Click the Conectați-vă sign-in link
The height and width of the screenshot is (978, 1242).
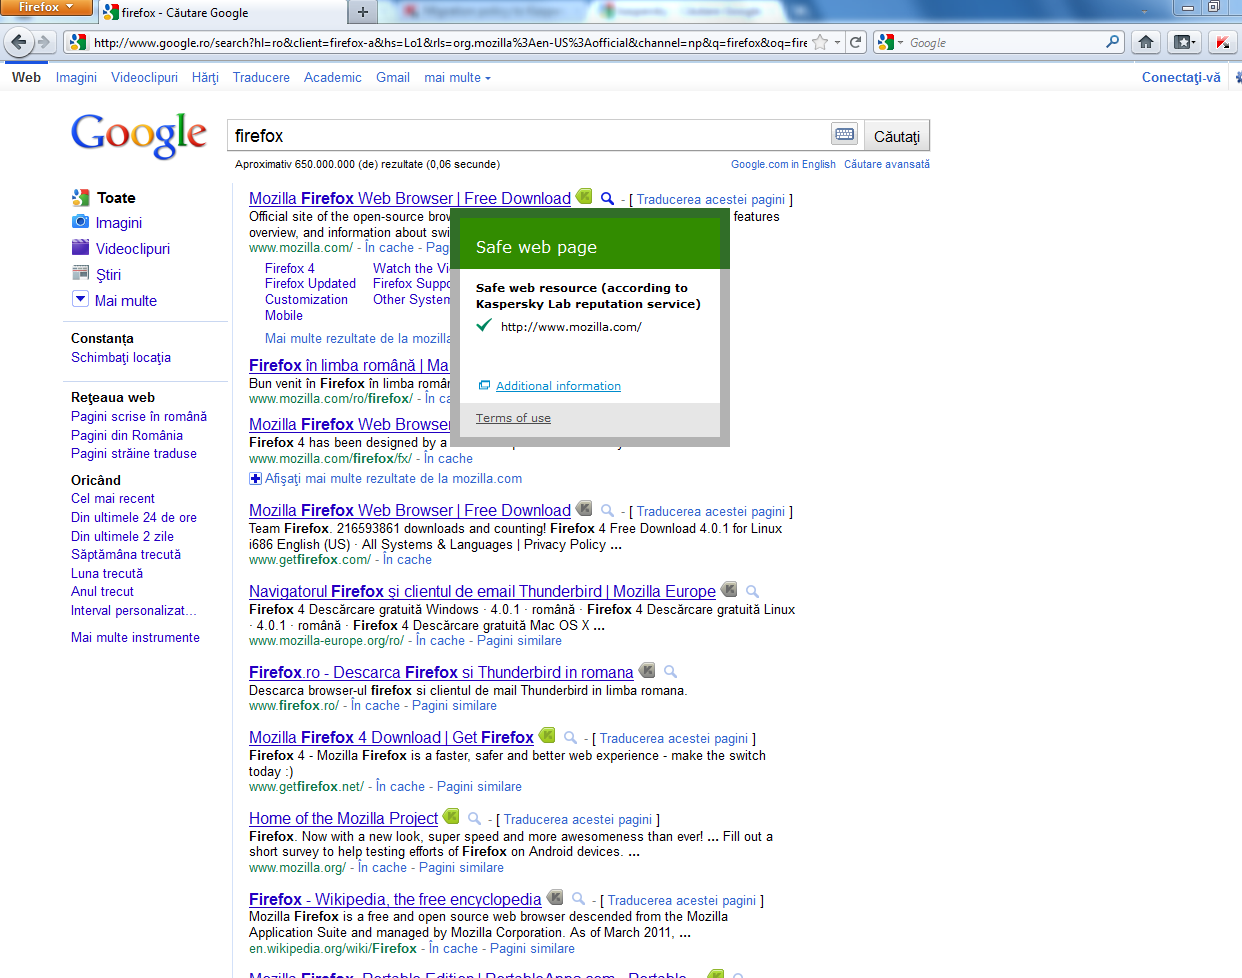point(1181,77)
